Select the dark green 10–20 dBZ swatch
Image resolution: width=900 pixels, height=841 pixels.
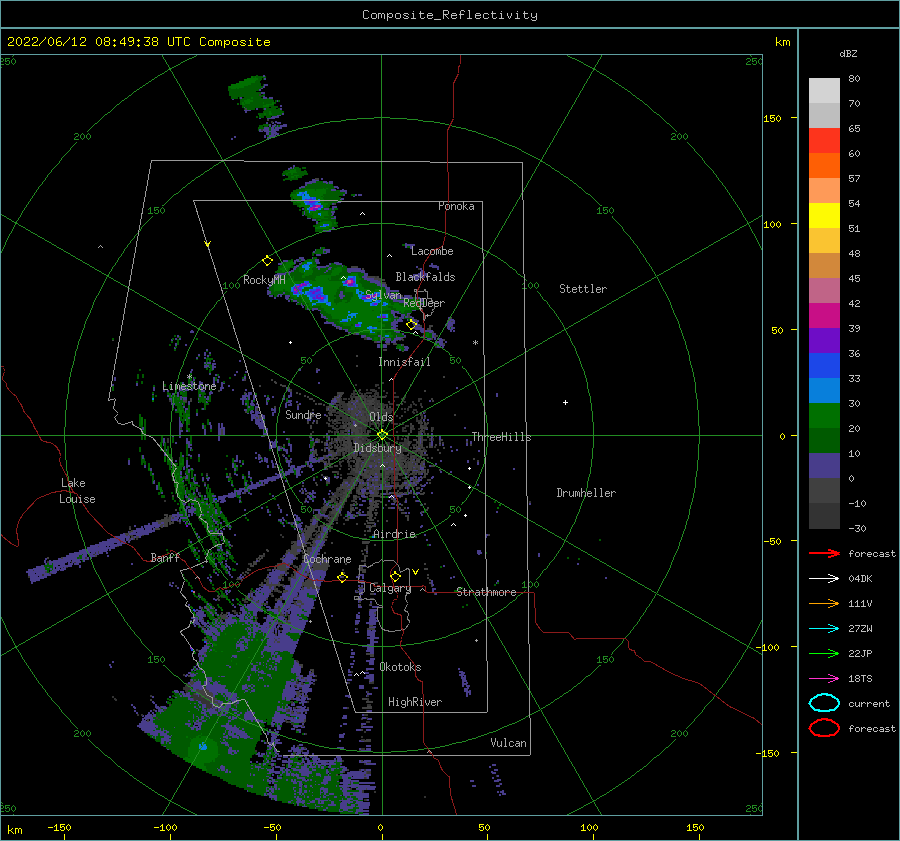pyautogui.click(x=824, y=441)
